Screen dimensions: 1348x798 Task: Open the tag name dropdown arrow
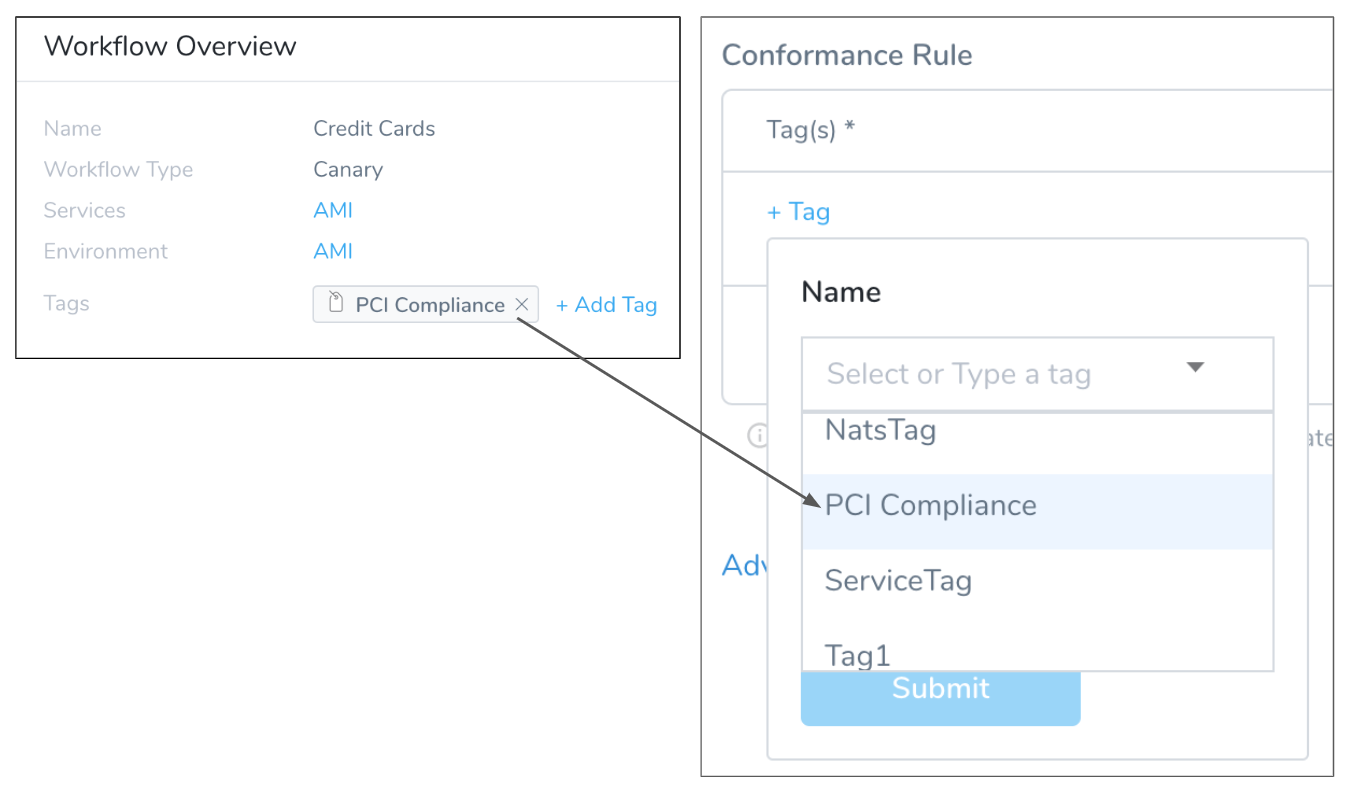click(1194, 368)
